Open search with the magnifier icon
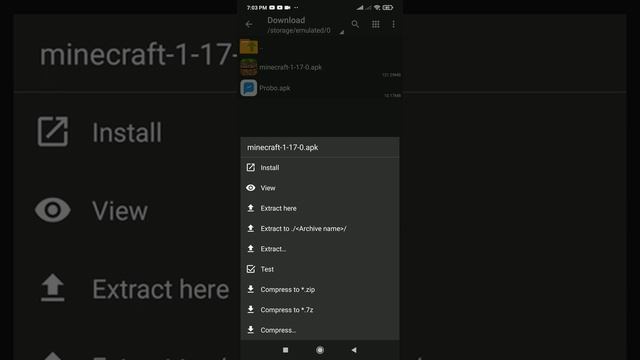The height and width of the screenshot is (360, 640). 355,24
